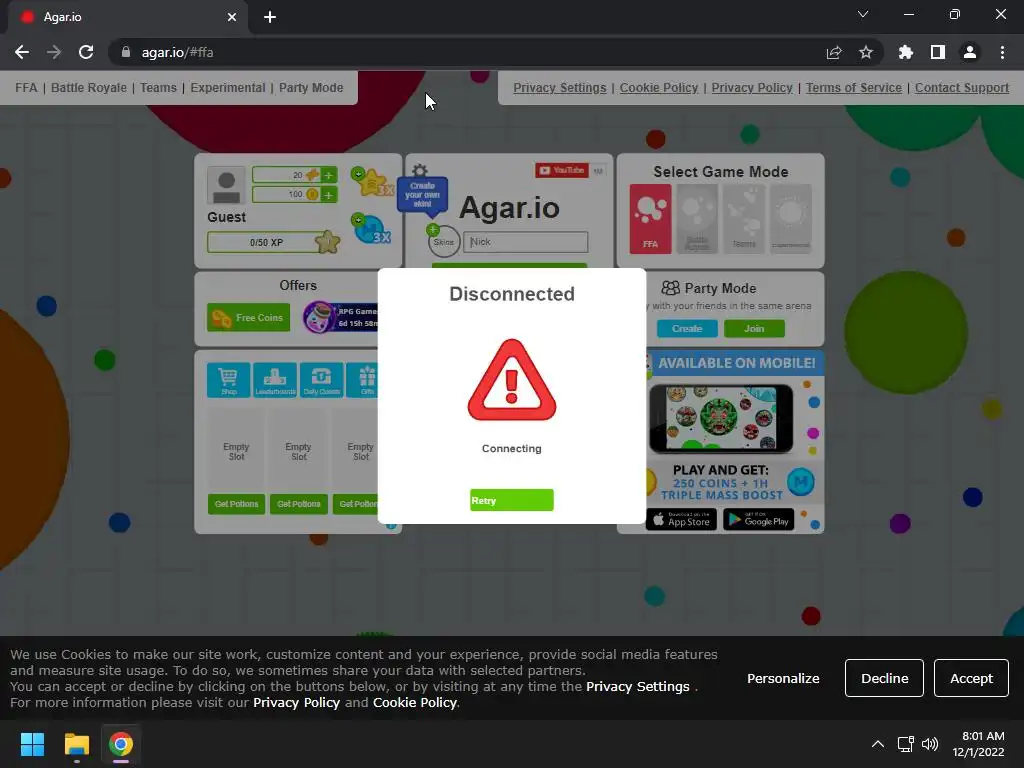The width and height of the screenshot is (1024, 768).
Task: Open the clock showing 8:01 AM
Action: pos(978,744)
